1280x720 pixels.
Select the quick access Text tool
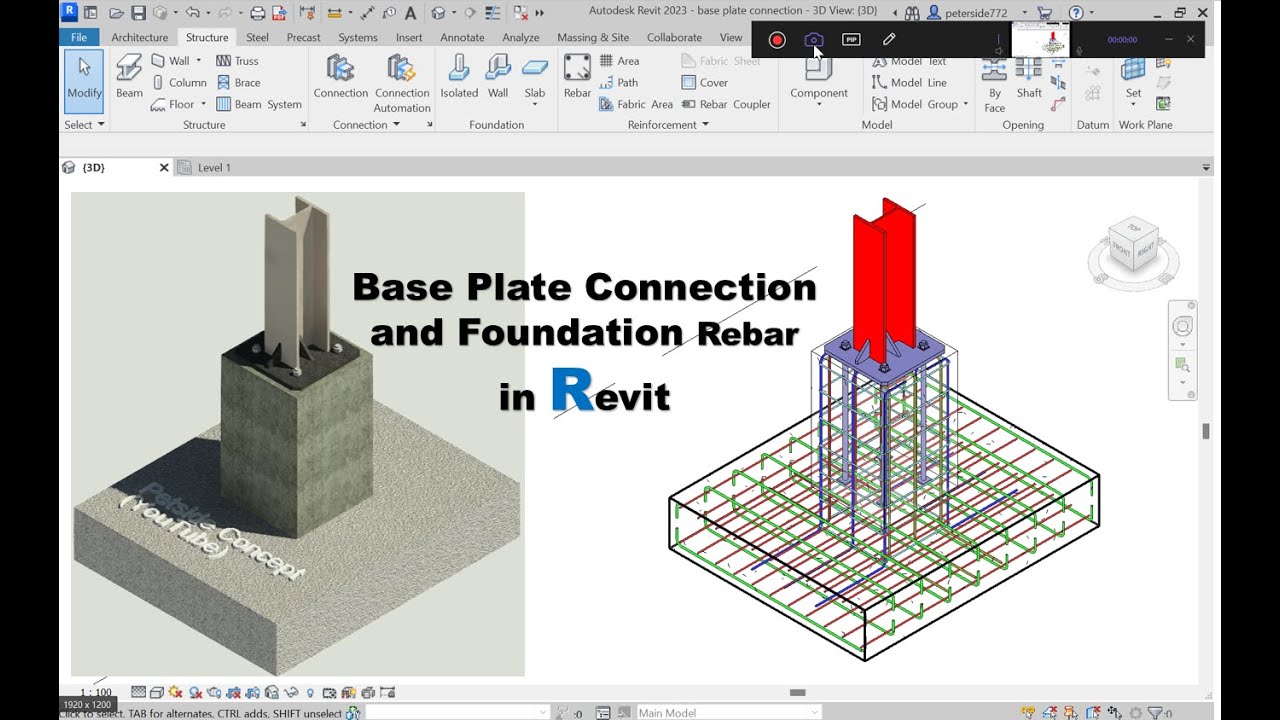pyautogui.click(x=413, y=13)
